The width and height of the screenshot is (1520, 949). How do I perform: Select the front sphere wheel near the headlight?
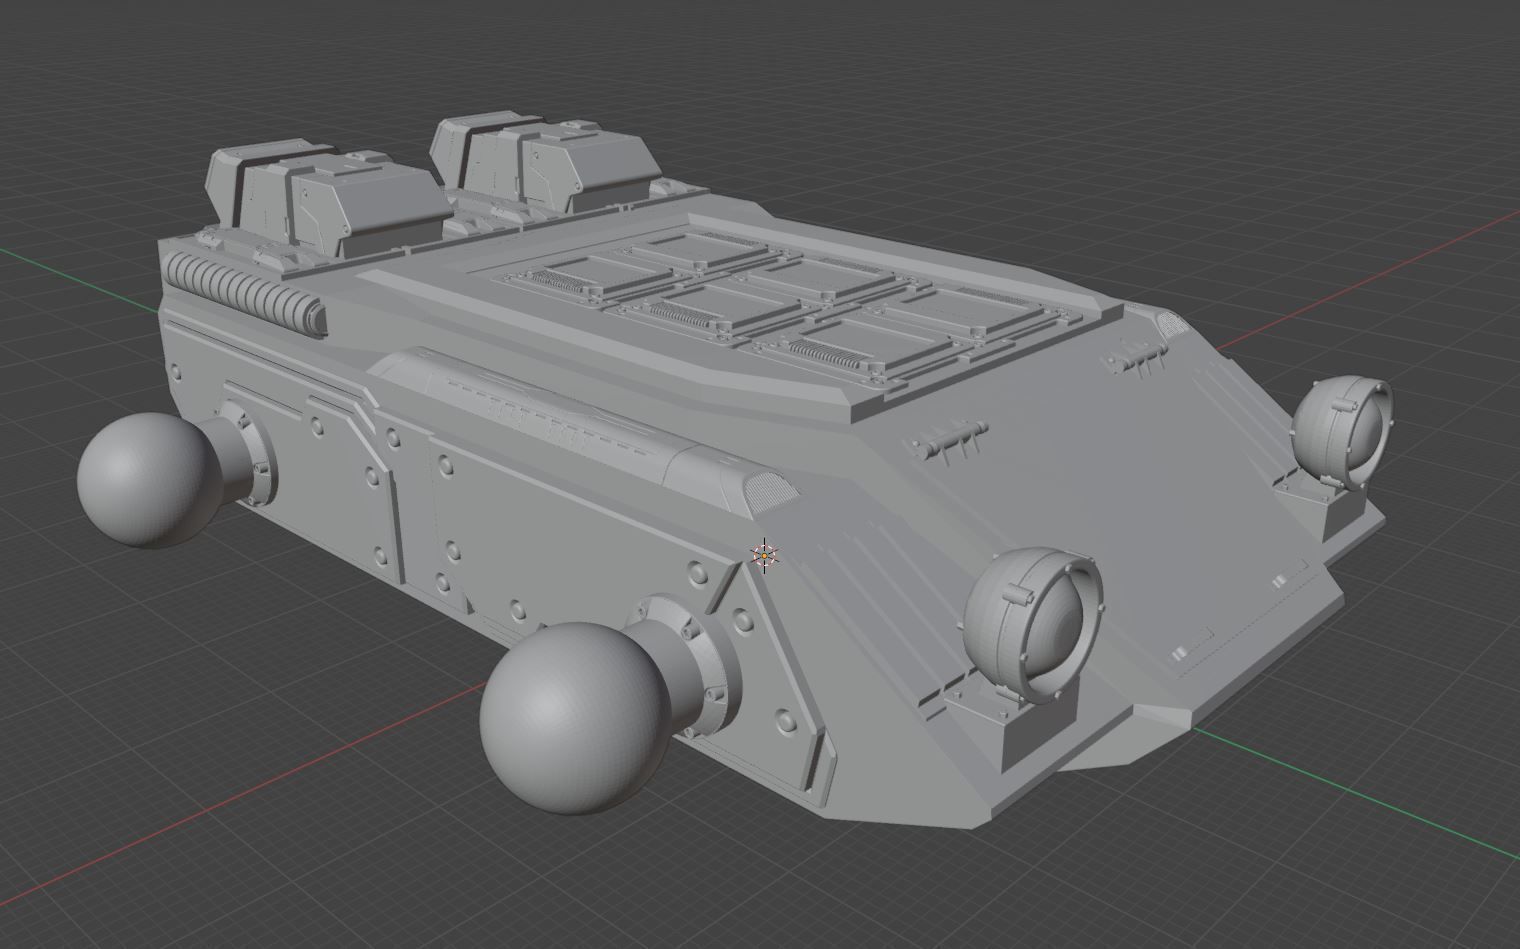tap(576, 718)
